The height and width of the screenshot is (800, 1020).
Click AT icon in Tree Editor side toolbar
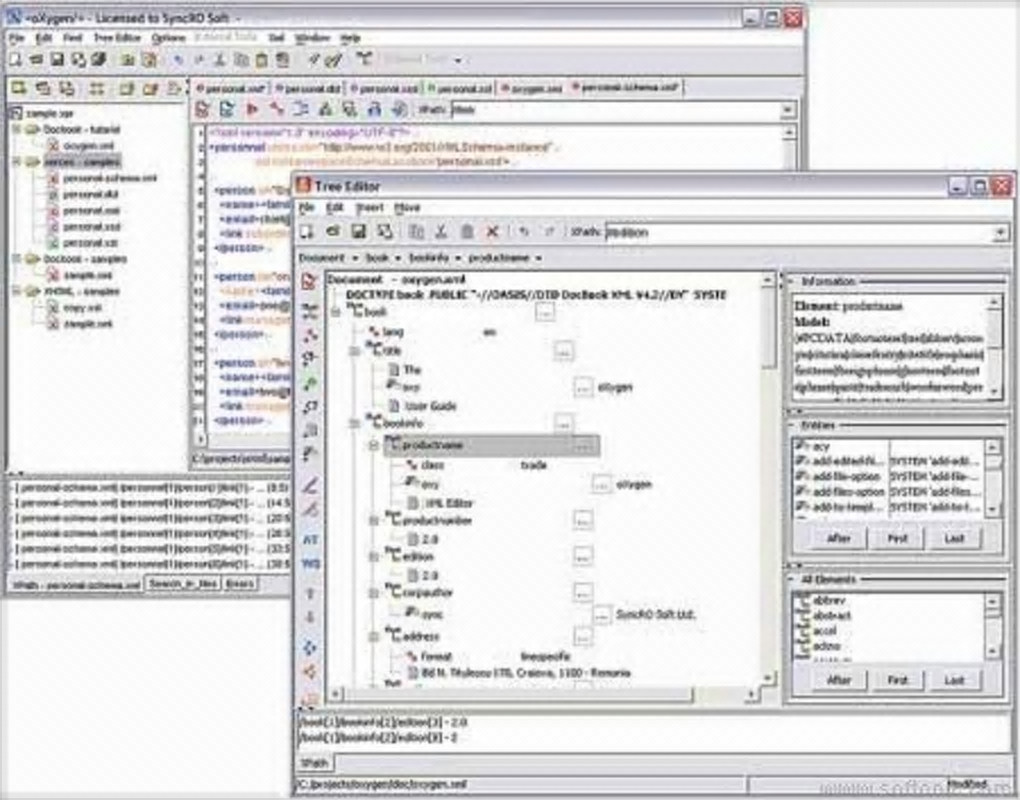click(310, 539)
